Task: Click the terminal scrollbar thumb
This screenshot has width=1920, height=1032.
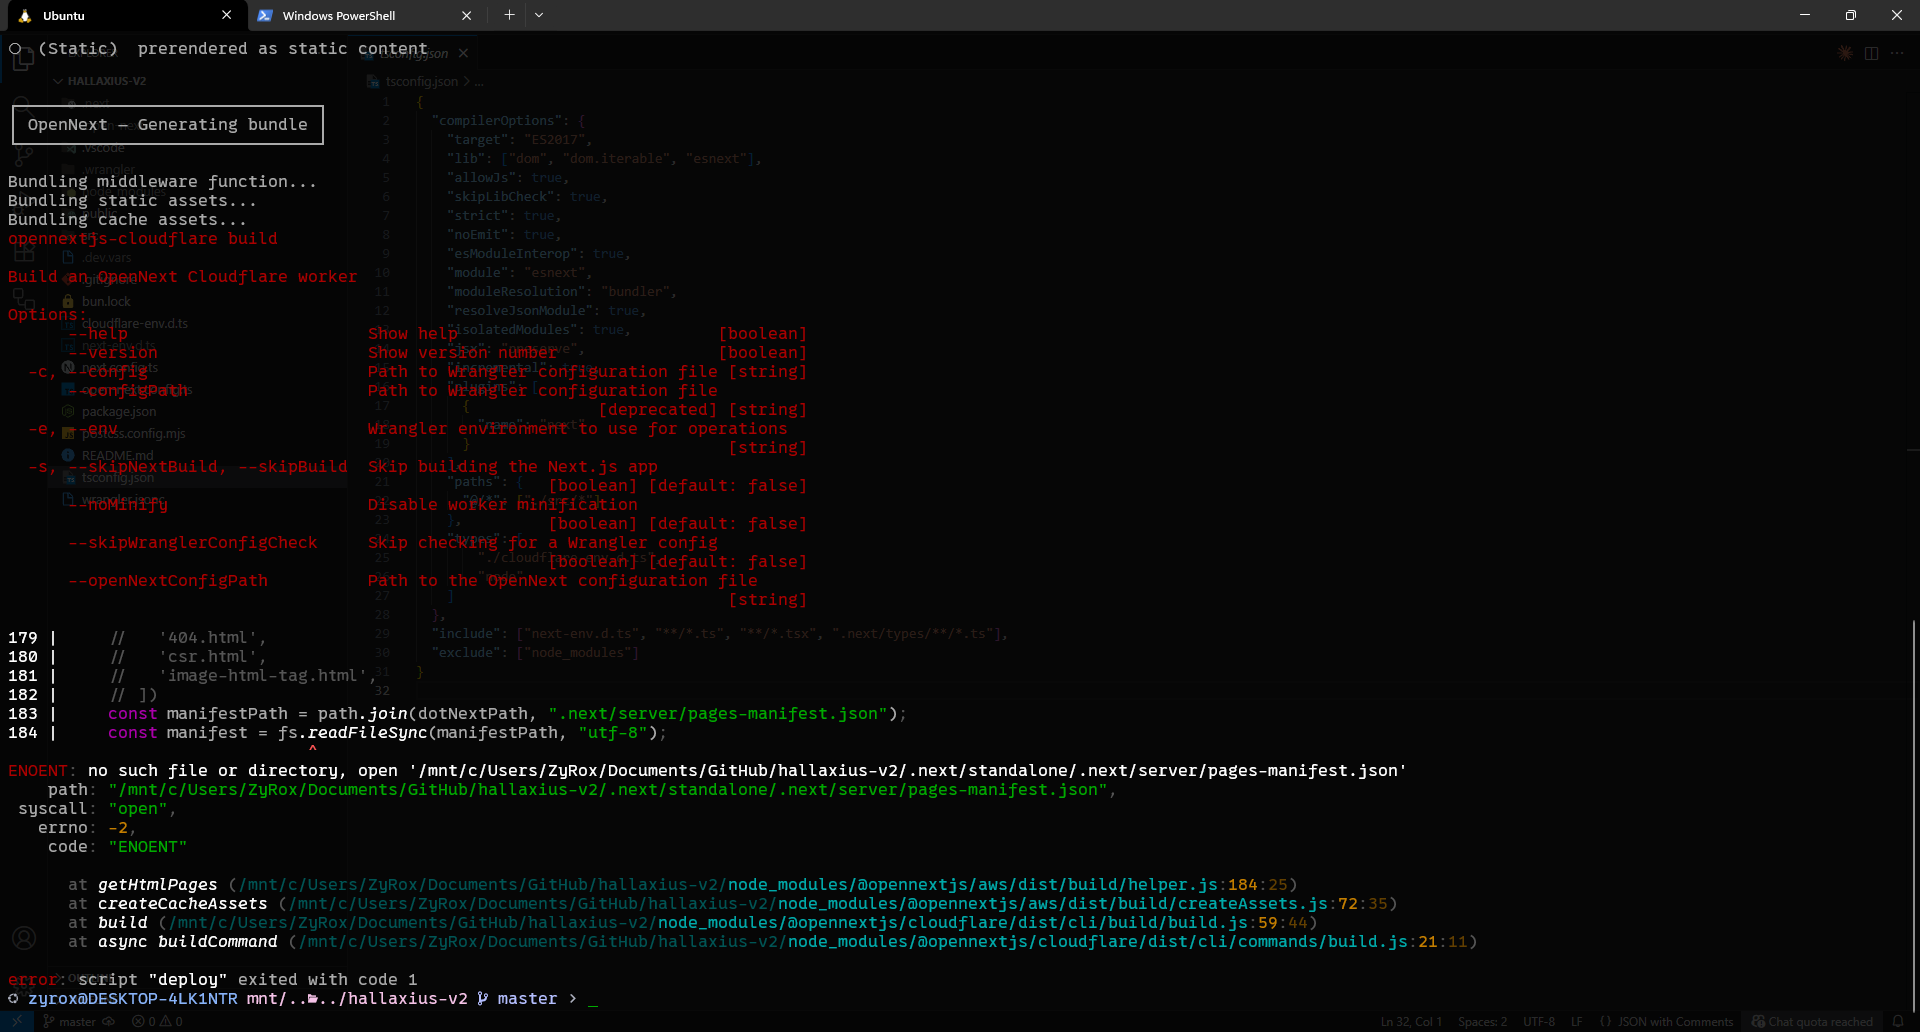Action: click(x=1914, y=815)
